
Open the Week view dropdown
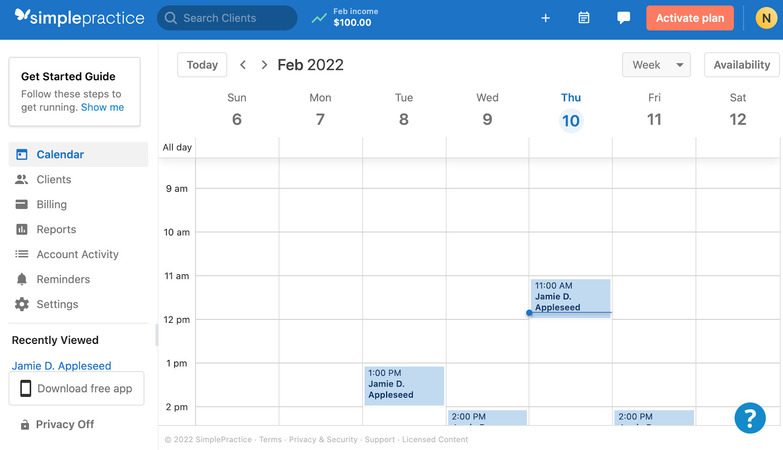[x=656, y=65]
